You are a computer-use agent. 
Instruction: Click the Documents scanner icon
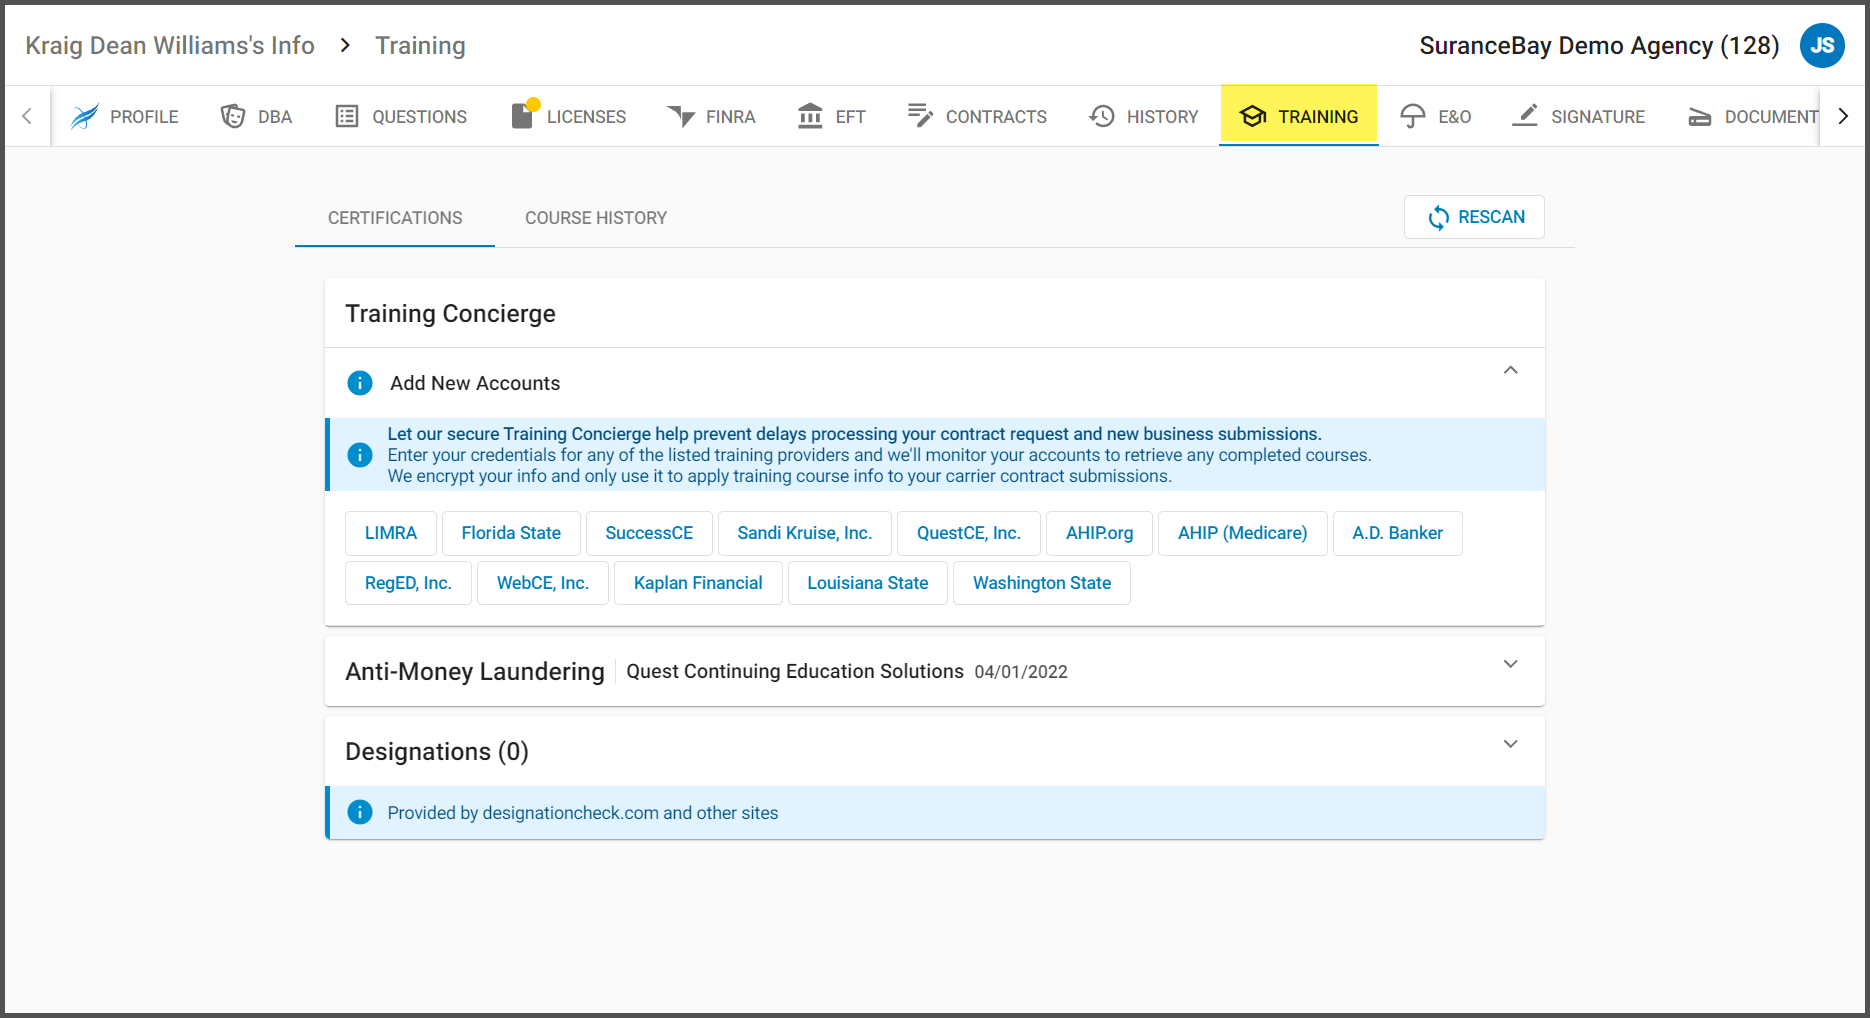(x=1700, y=117)
